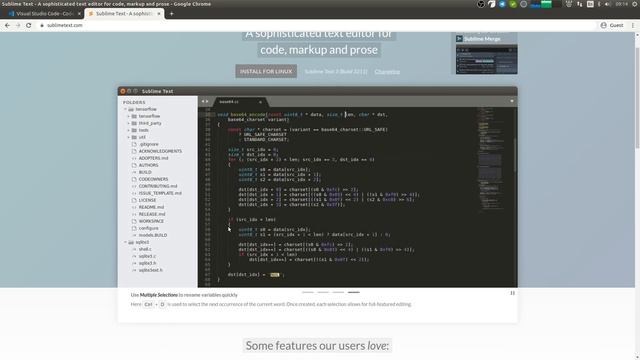Select the AUTHORS file
This screenshot has width=640, height=360.
pyautogui.click(x=149, y=165)
